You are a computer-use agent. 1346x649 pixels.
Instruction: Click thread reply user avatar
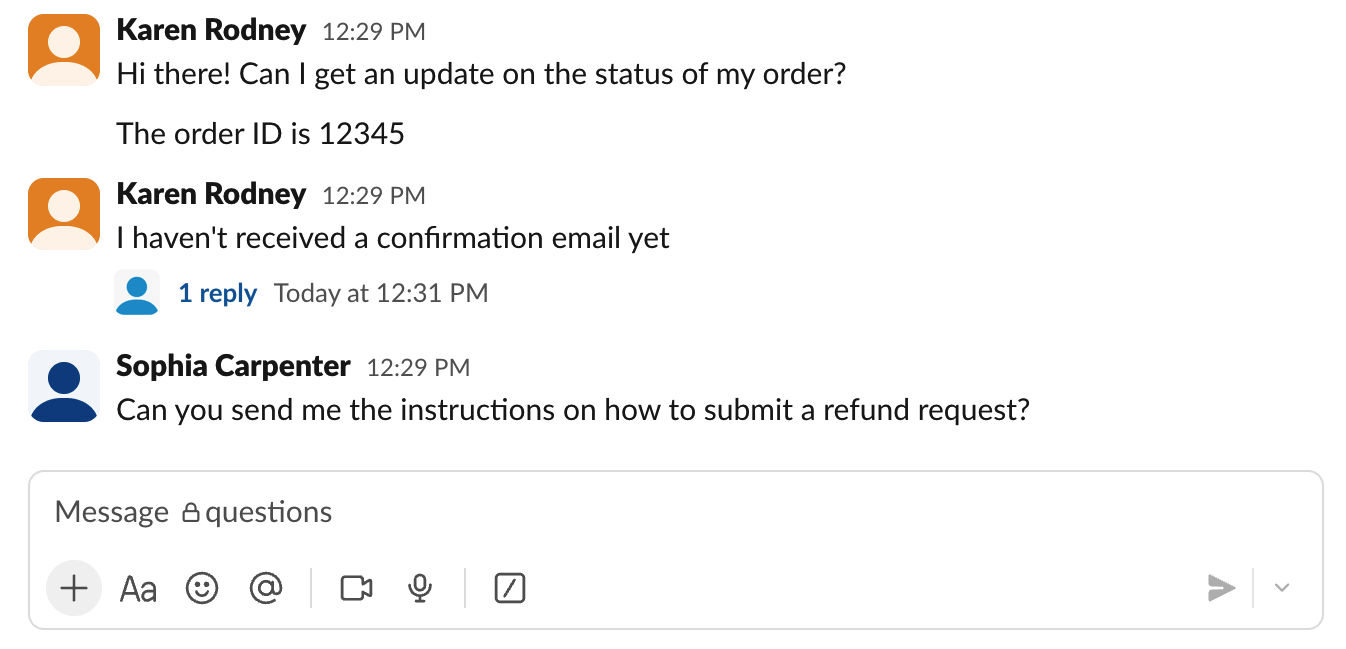tap(137, 293)
